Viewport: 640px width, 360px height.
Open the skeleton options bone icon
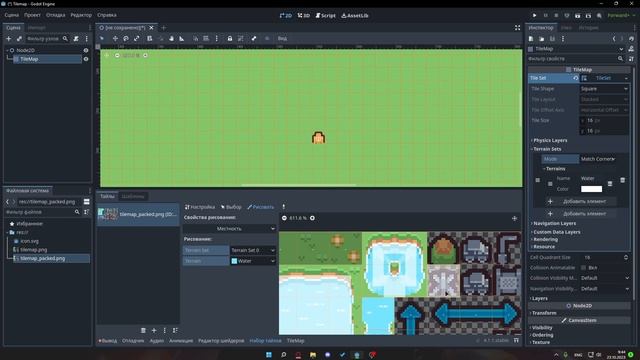pyautogui.click(x=254, y=38)
